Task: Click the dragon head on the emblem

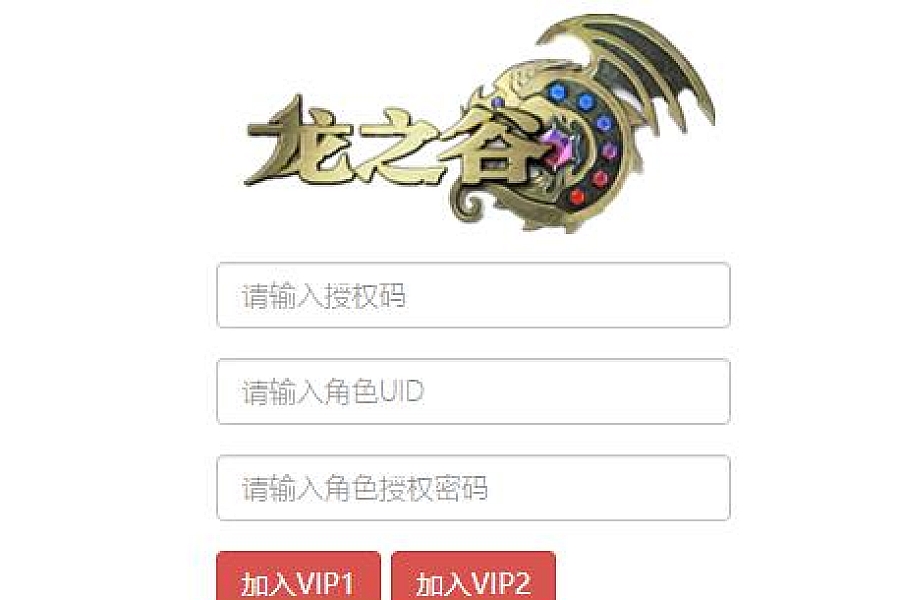Action: (521, 79)
